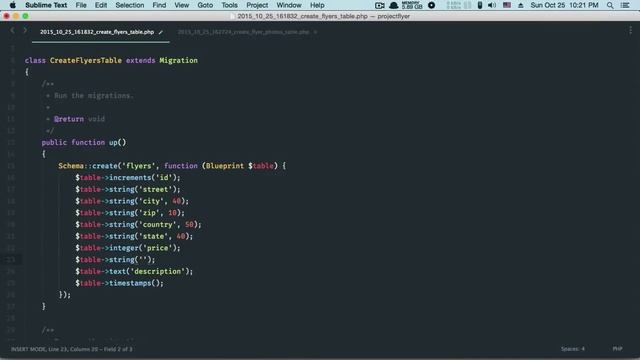The width and height of the screenshot is (640, 360).
Task: Click the unsaved indicator on create_flyers_table tab
Action: click(161, 32)
